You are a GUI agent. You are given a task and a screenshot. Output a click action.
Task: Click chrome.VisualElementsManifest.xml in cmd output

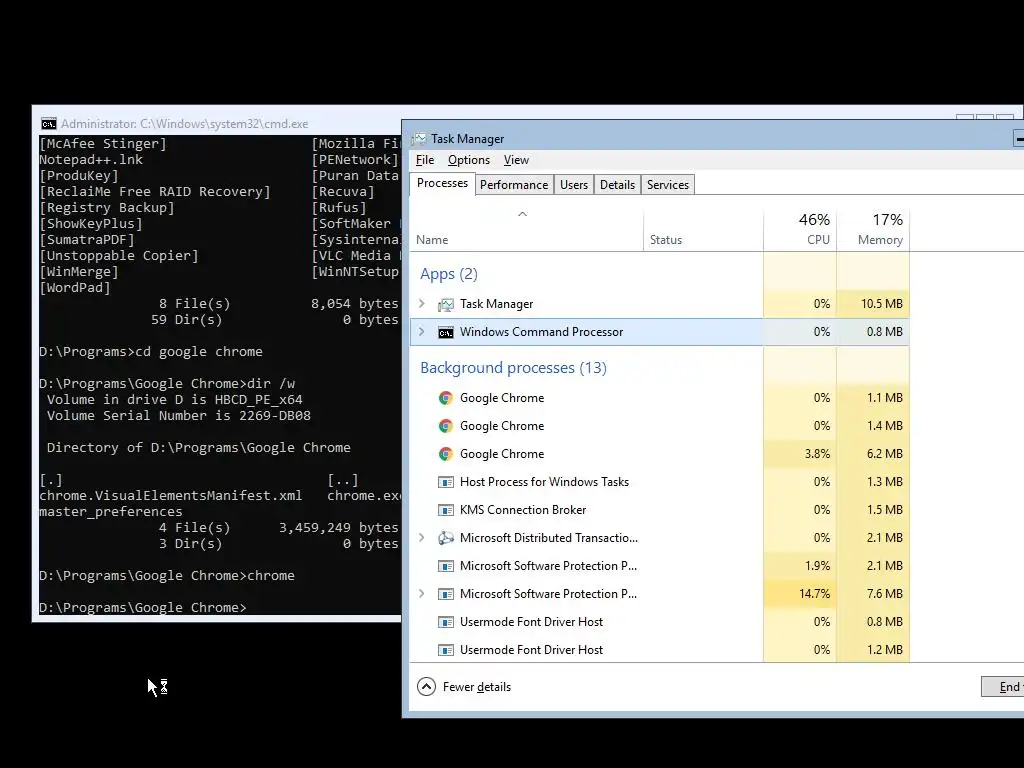pos(170,496)
